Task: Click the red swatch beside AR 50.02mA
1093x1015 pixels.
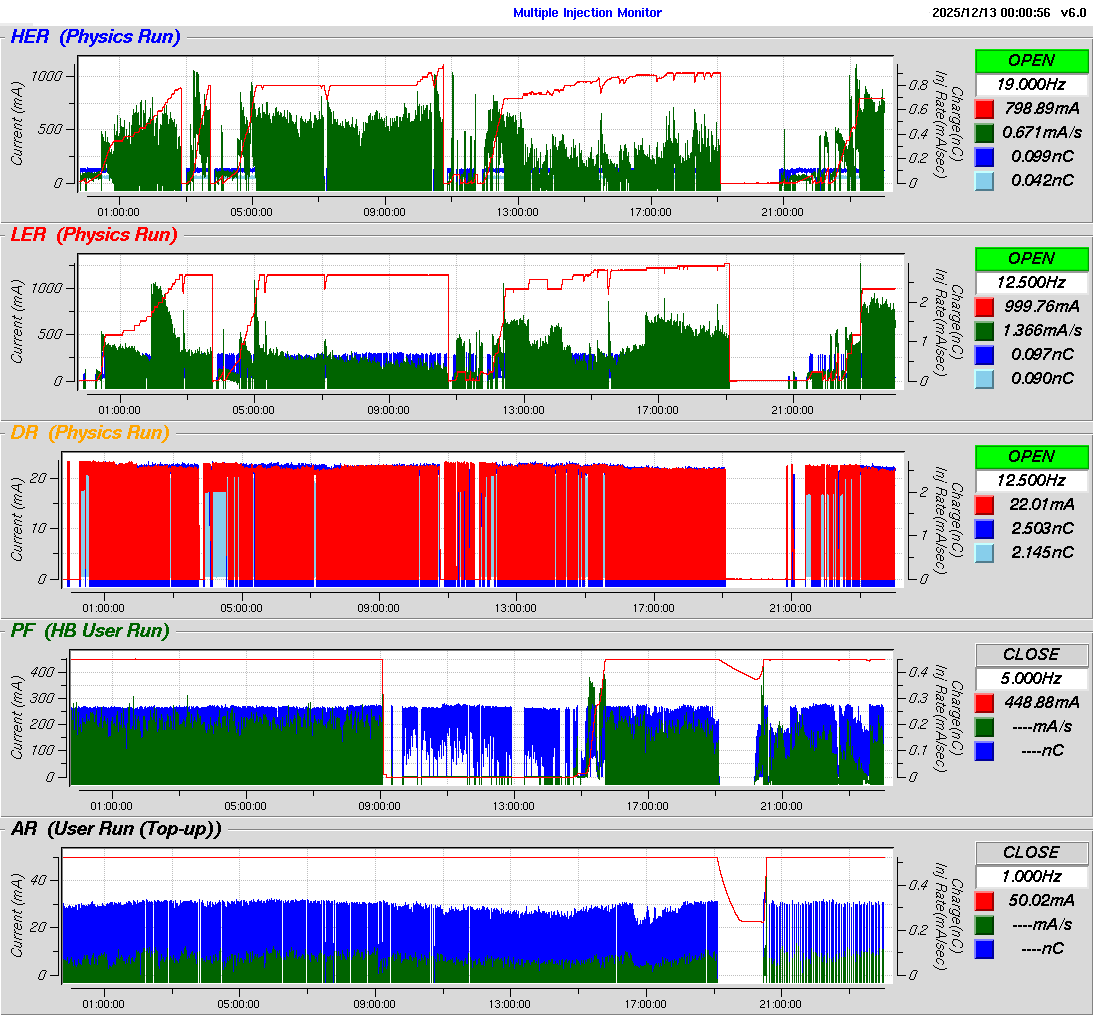Action: 985,900
